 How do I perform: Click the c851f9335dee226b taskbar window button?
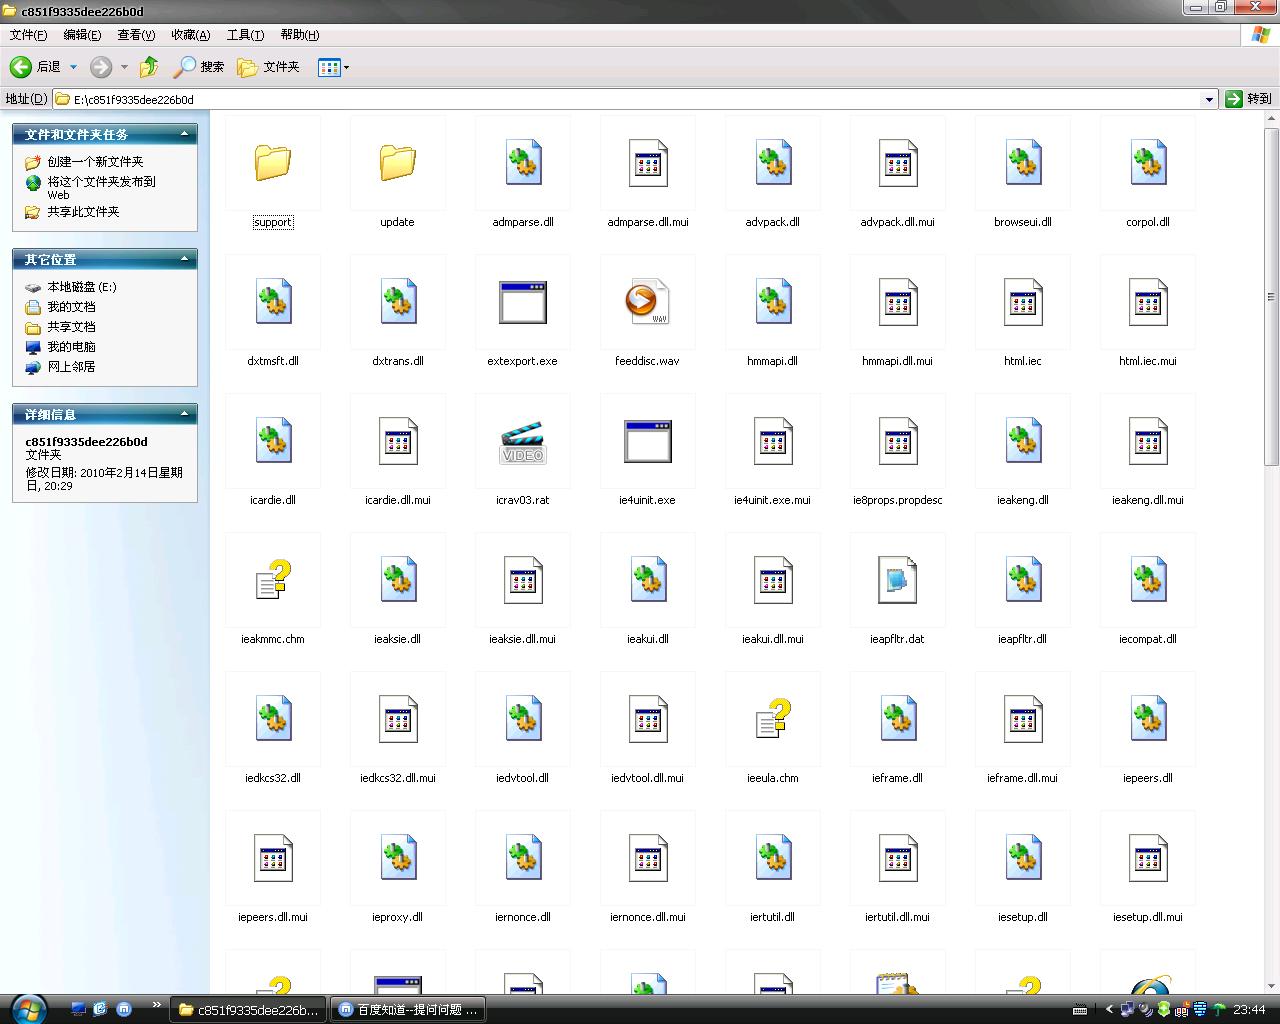coord(248,1010)
